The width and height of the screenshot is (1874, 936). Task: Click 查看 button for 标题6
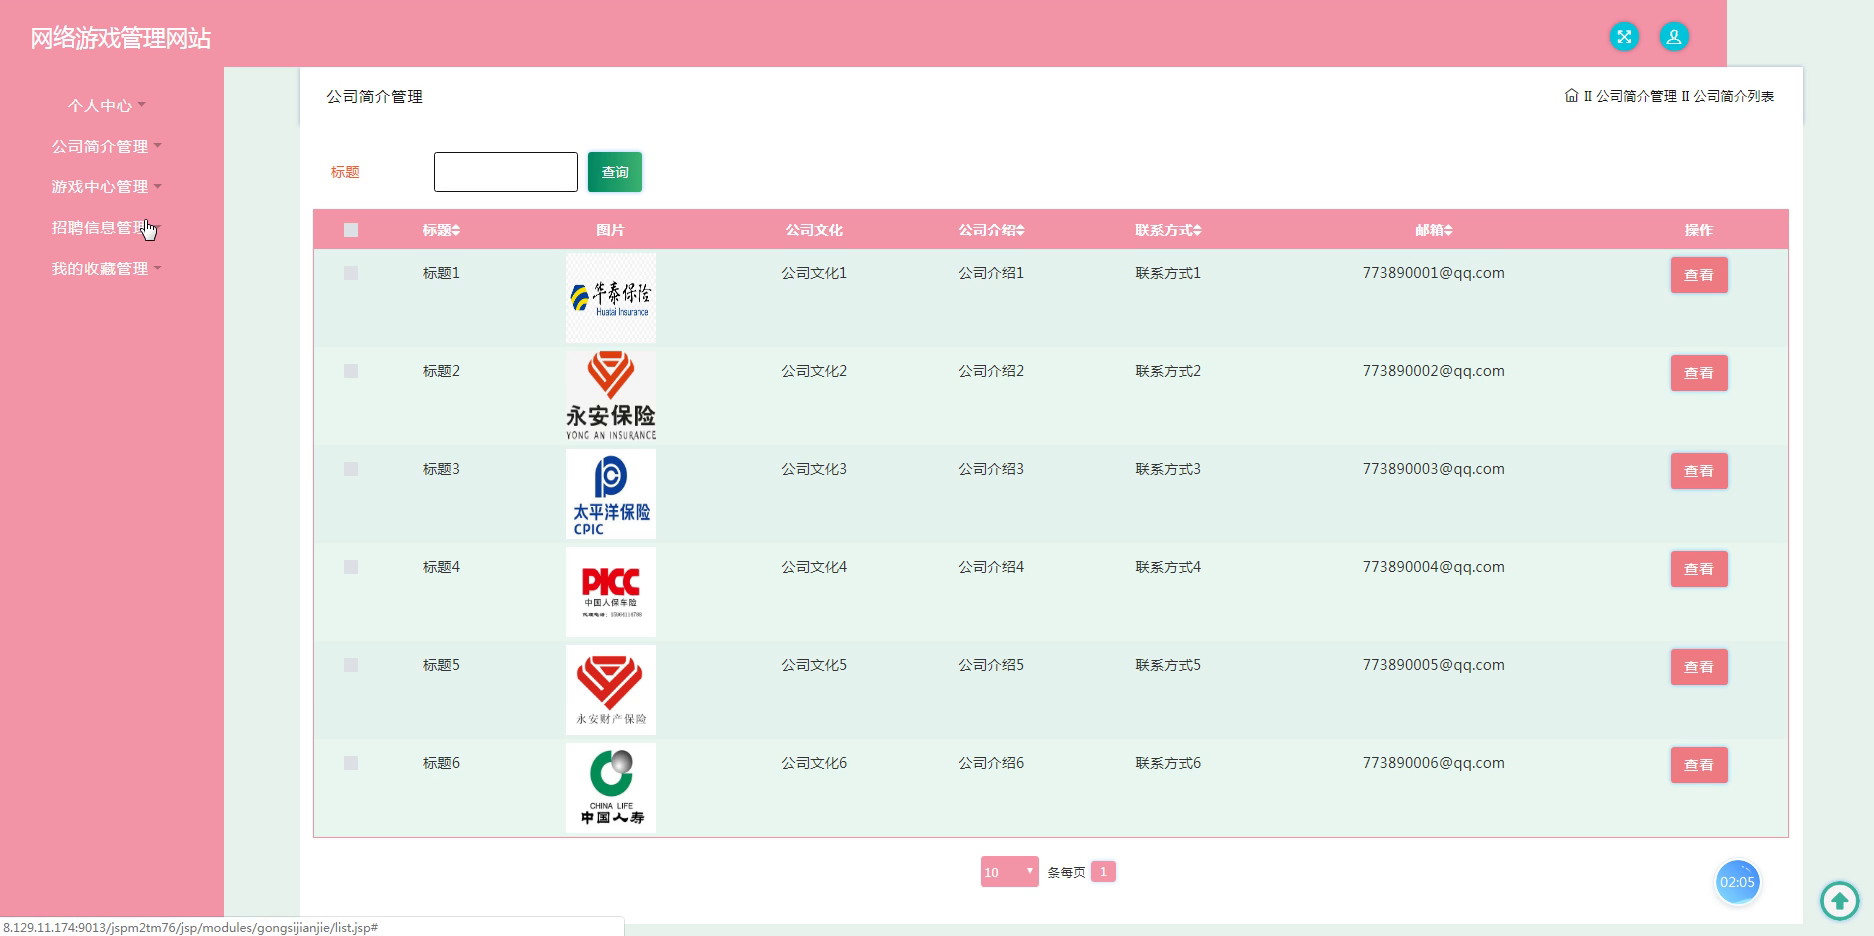click(x=1699, y=765)
